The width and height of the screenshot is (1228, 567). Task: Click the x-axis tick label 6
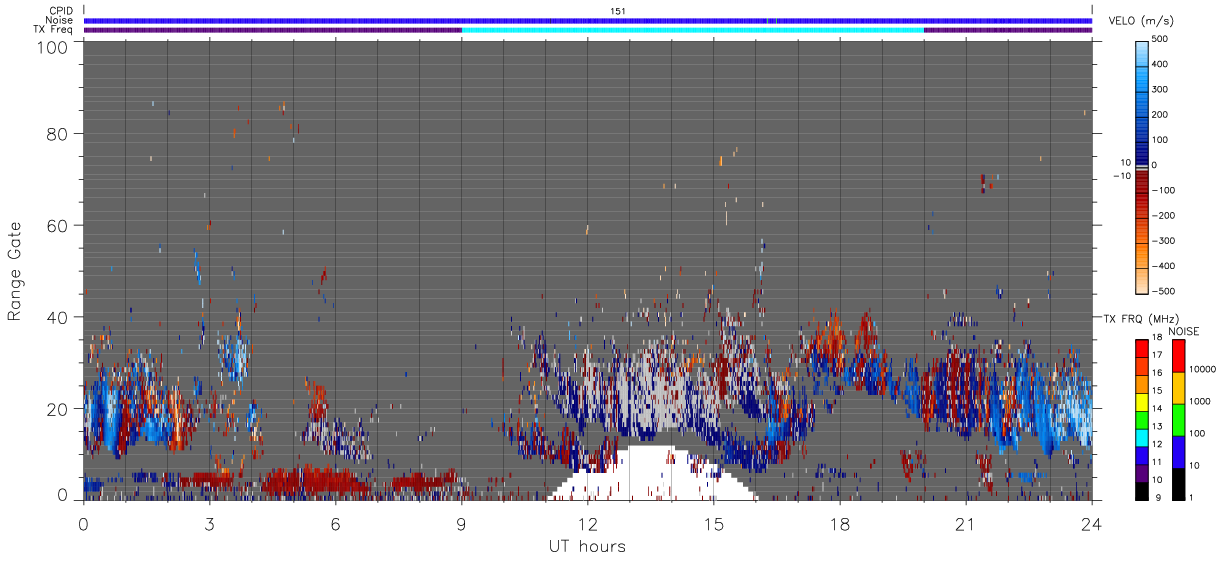pyautogui.click(x=336, y=523)
